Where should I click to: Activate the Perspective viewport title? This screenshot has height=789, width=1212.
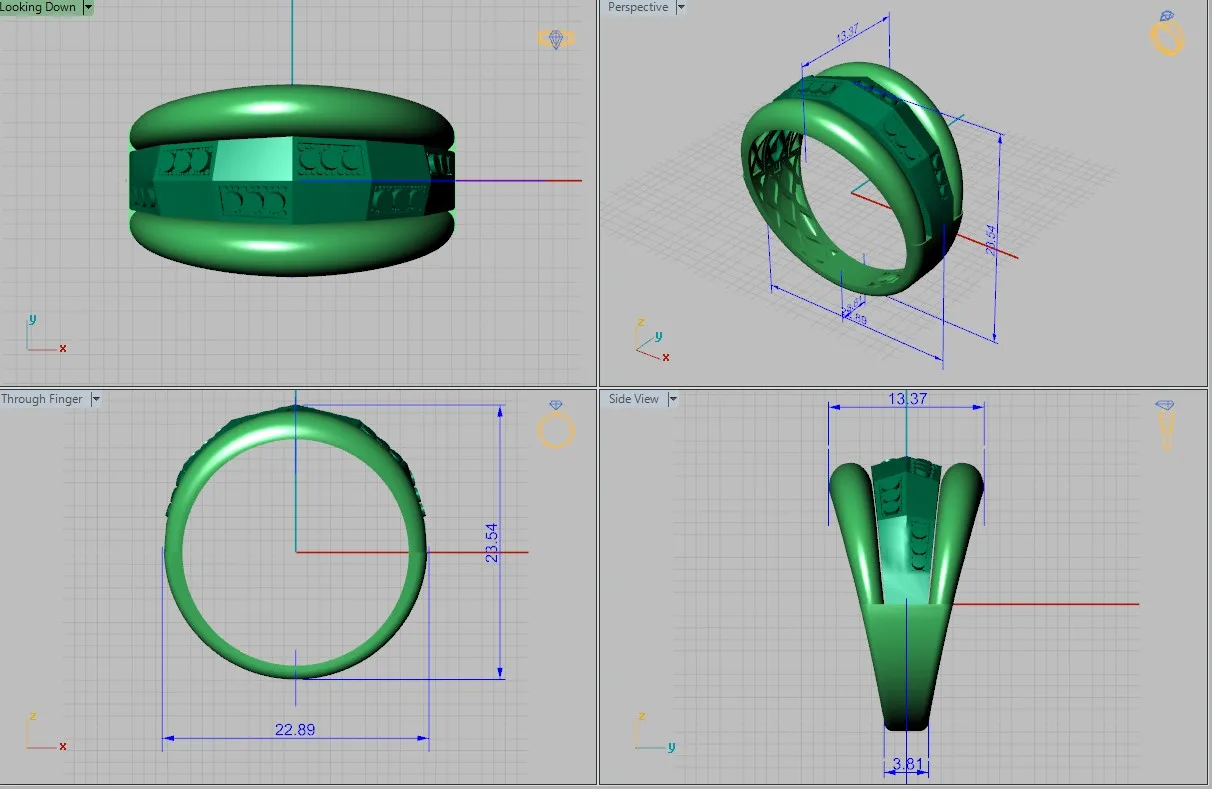[x=638, y=7]
